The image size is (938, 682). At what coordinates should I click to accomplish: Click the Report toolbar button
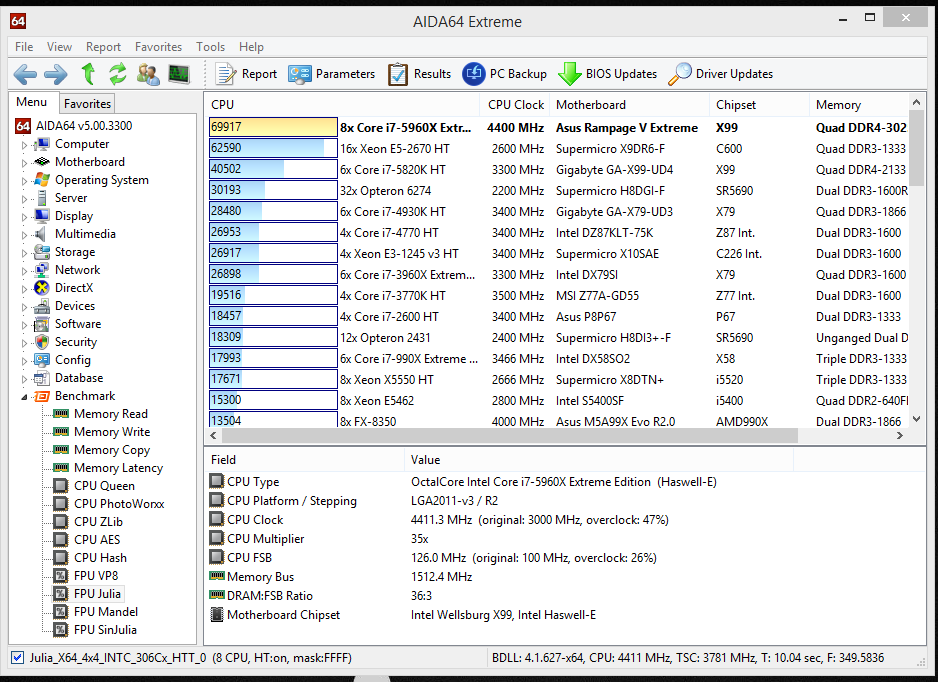pyautogui.click(x=246, y=74)
